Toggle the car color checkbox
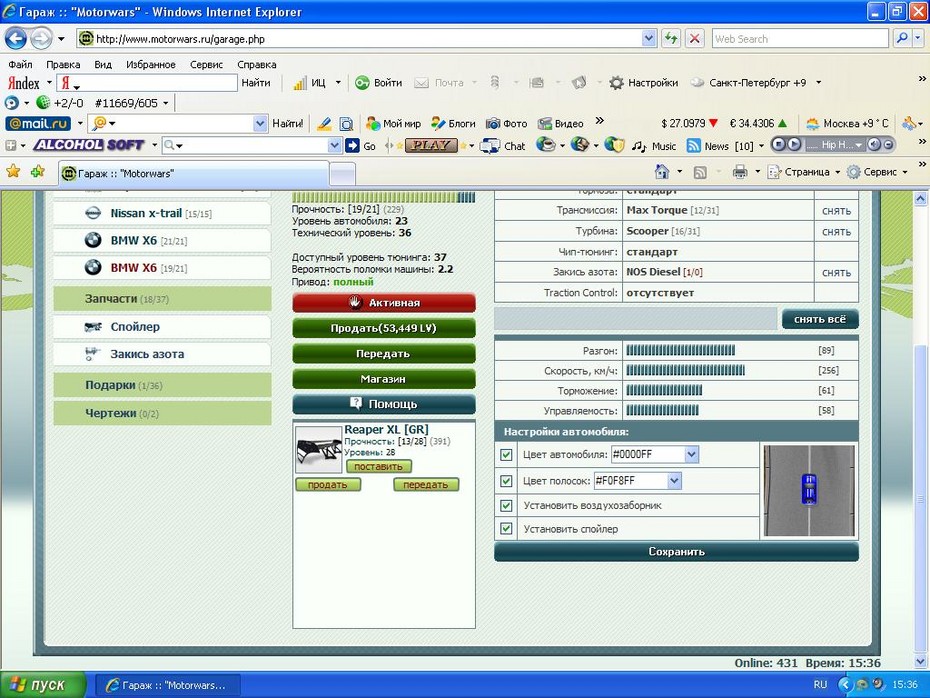This screenshot has height=698, width=930. click(x=506, y=455)
